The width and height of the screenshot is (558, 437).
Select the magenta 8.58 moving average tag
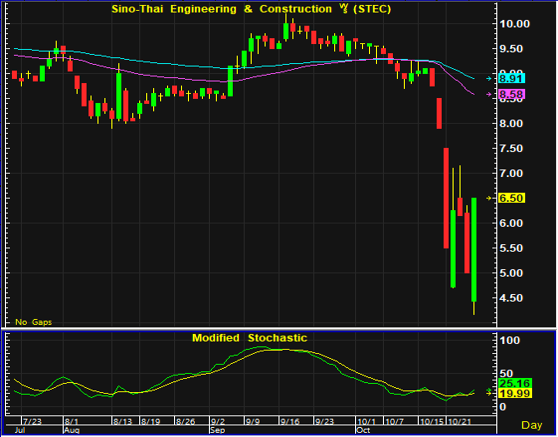(511, 94)
